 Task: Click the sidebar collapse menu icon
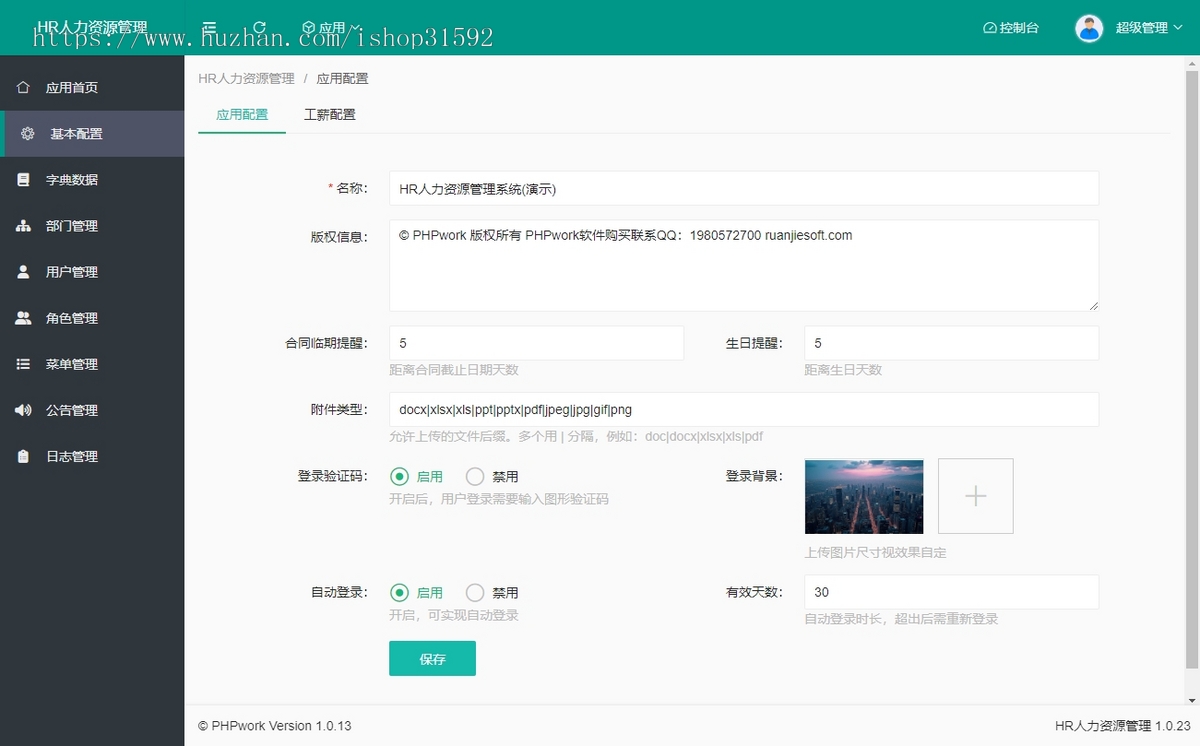click(x=209, y=28)
